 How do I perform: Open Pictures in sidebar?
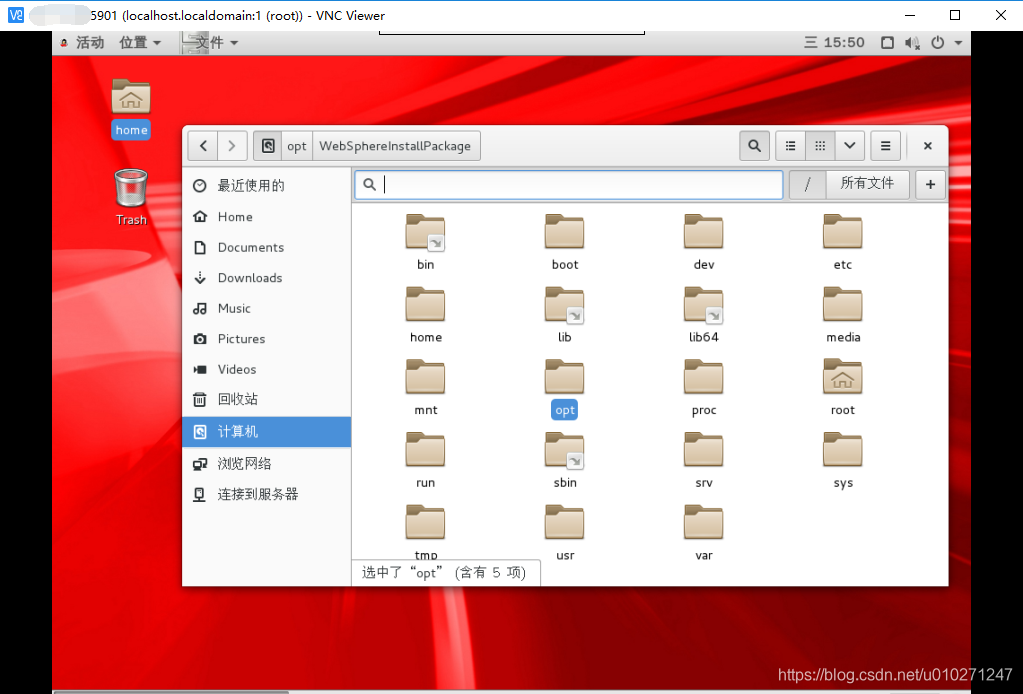[267, 339]
